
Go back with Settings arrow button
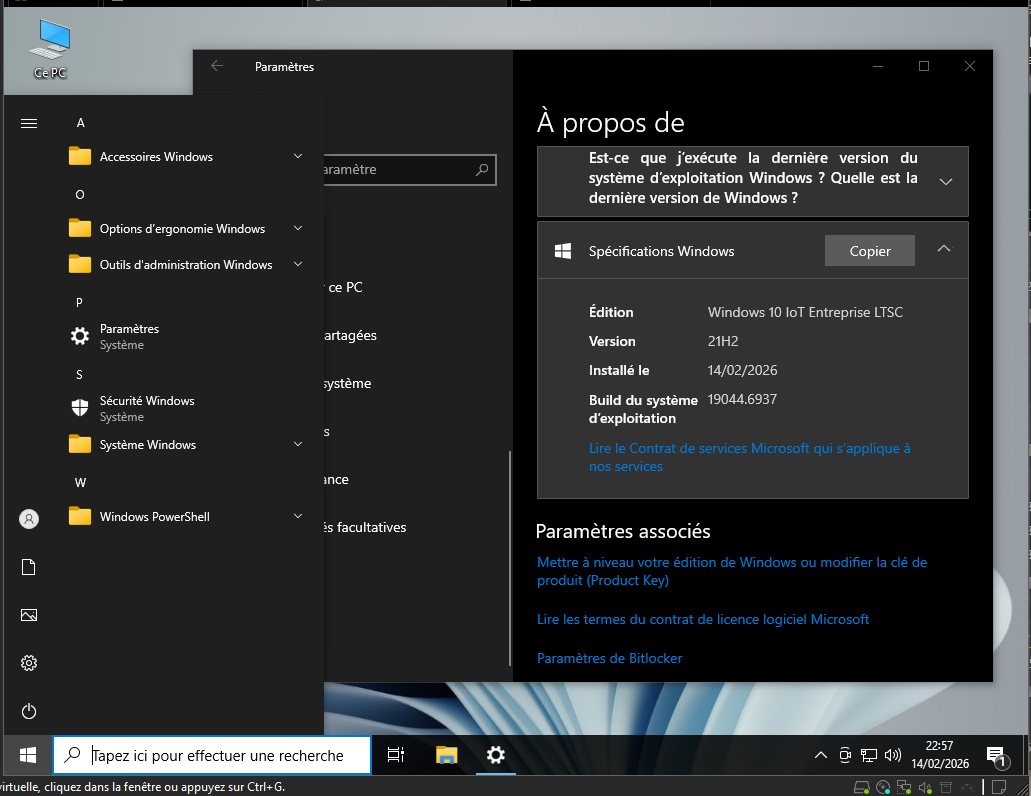[217, 66]
